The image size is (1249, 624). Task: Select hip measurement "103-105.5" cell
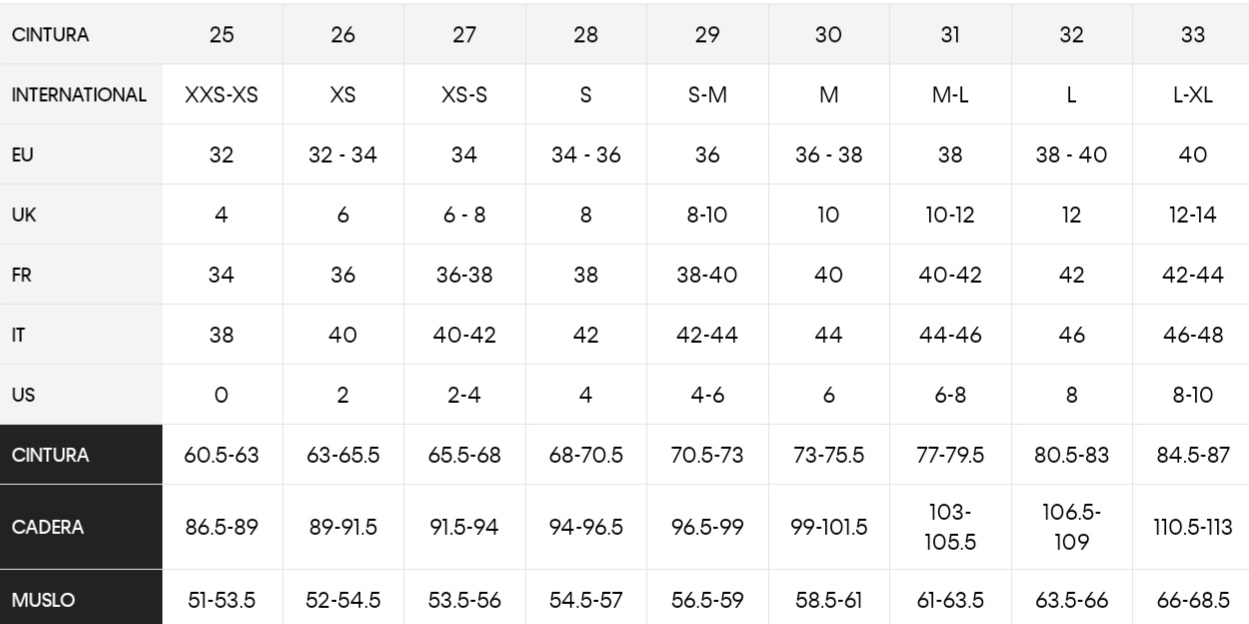point(950,527)
